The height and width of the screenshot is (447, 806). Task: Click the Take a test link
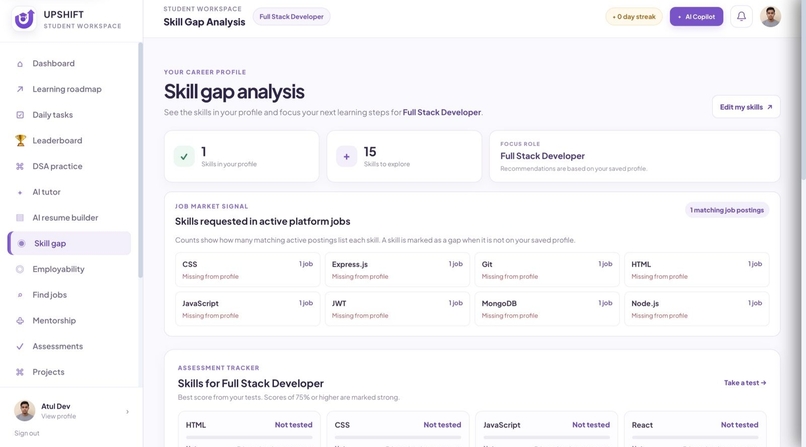(x=745, y=383)
